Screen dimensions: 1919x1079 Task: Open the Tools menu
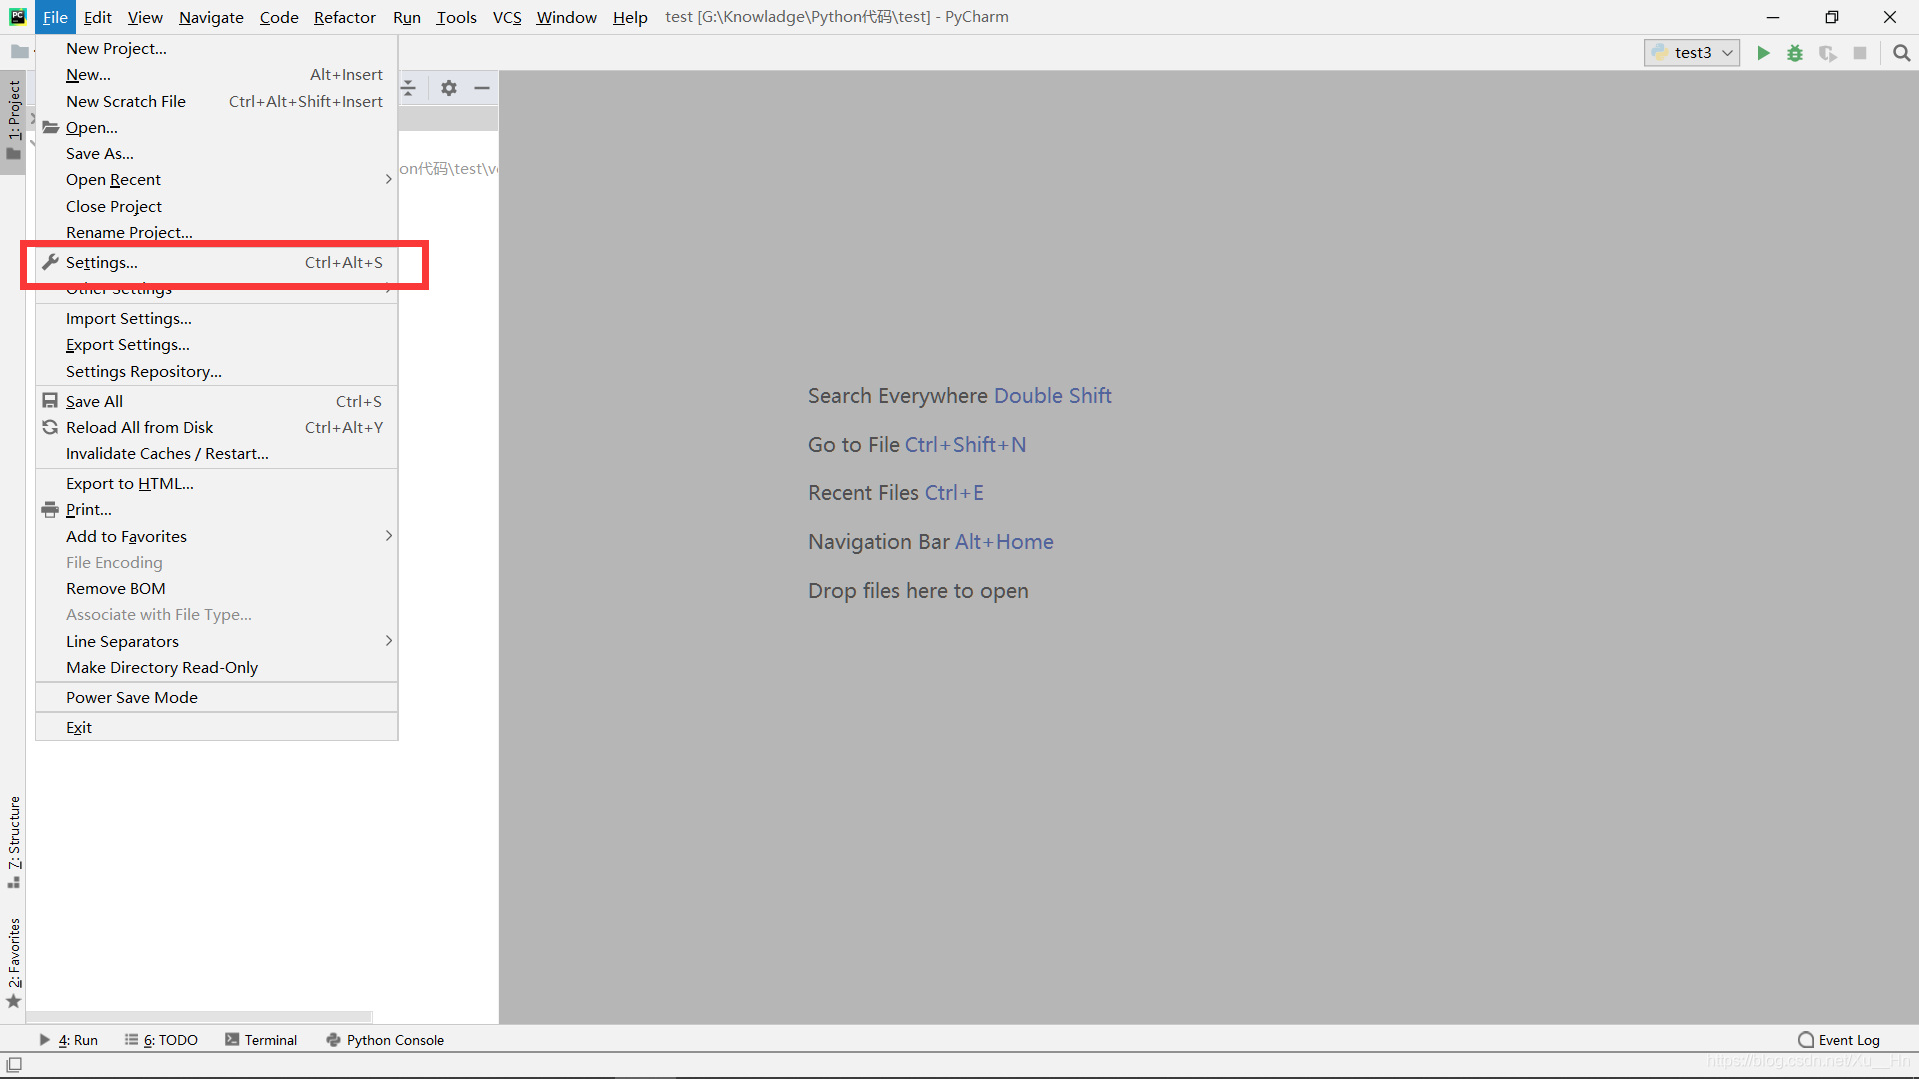click(456, 17)
